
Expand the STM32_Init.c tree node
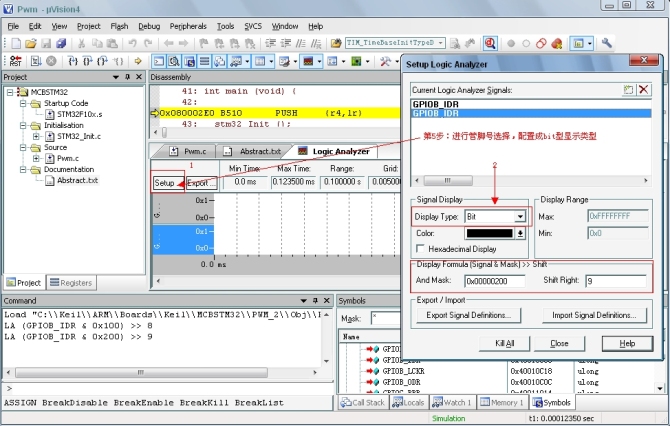pyautogui.click(x=36, y=136)
